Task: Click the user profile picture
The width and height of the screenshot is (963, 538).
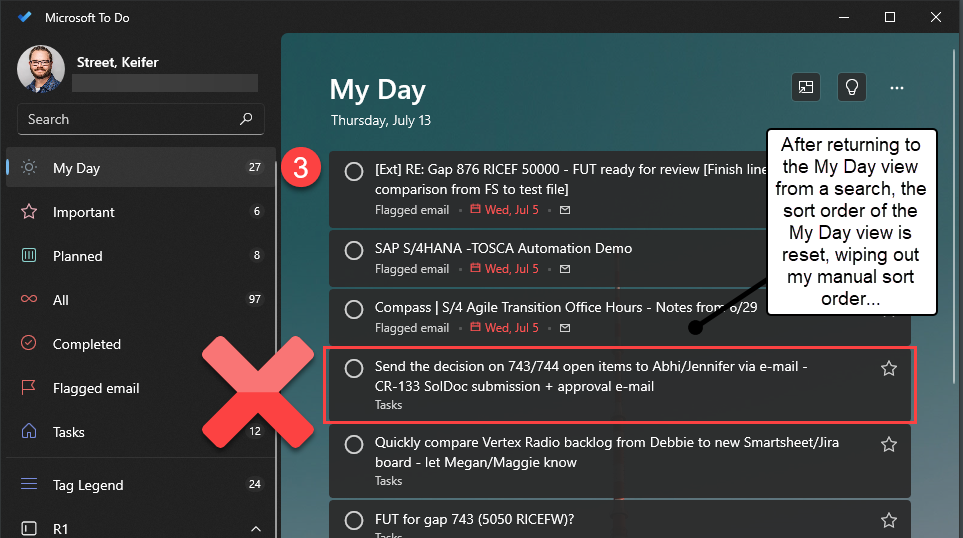Action: 41,68
